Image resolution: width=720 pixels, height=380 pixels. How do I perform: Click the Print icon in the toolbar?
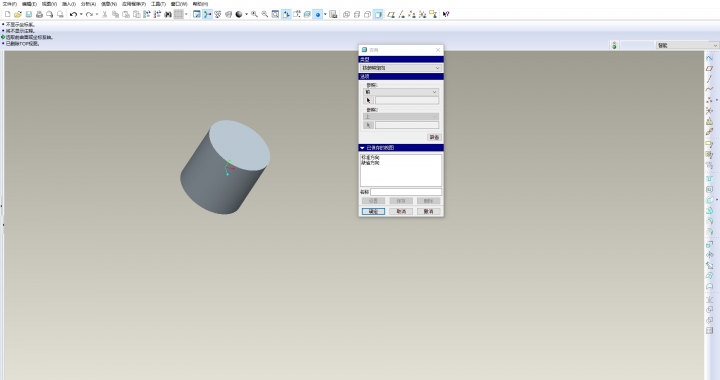tap(39, 14)
